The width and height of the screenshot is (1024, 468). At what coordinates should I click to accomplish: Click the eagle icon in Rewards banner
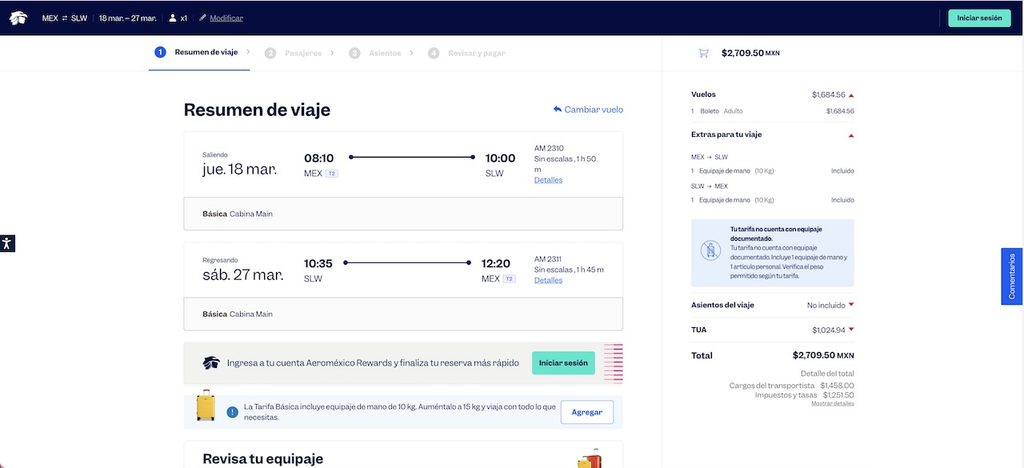[x=211, y=362]
